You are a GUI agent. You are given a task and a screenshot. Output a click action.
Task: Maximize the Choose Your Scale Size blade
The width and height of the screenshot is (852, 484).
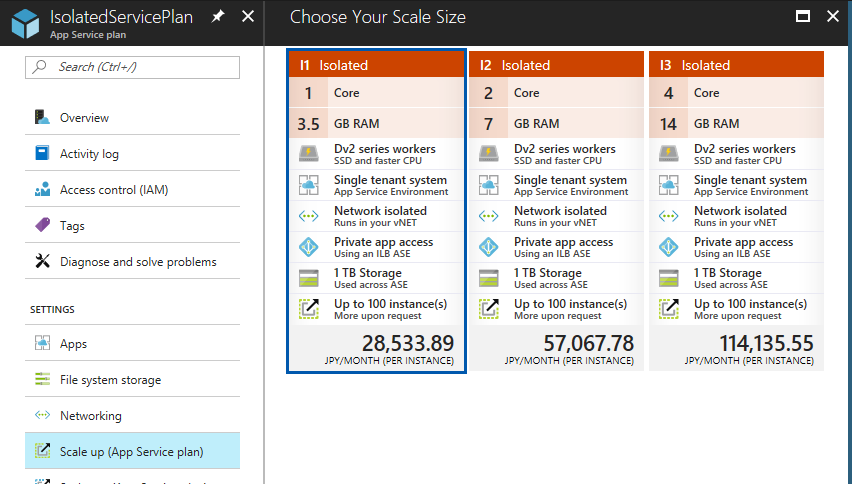click(x=803, y=16)
